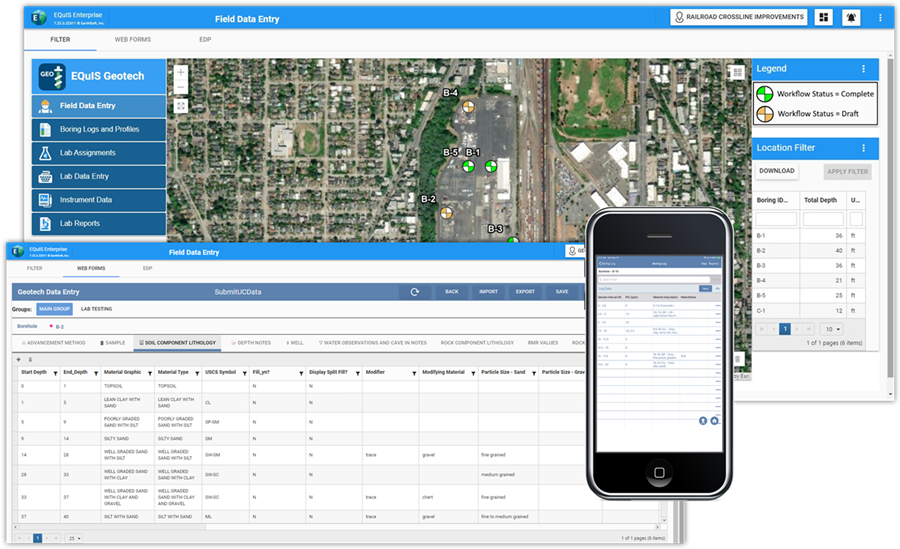Open the Fill_yn? column filter
Image resolution: width=900 pixels, height=549 pixels.
click(301, 373)
